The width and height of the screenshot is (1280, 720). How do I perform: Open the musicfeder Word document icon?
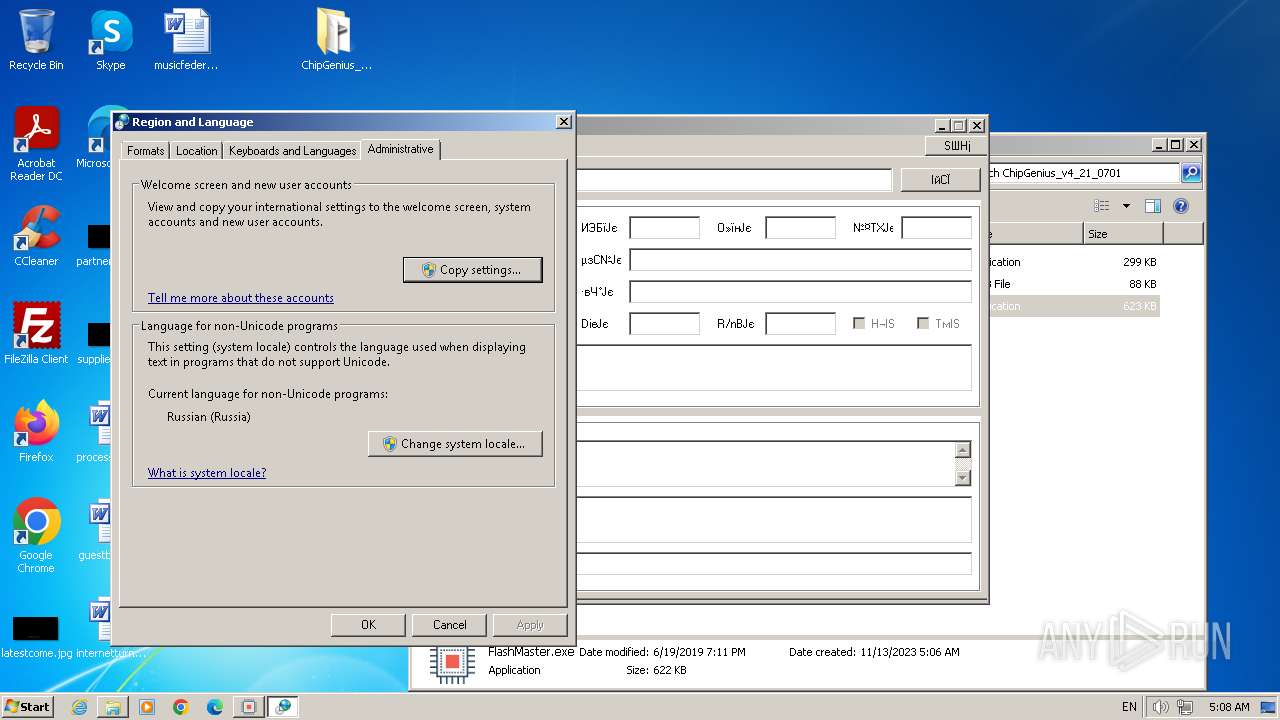point(186,40)
